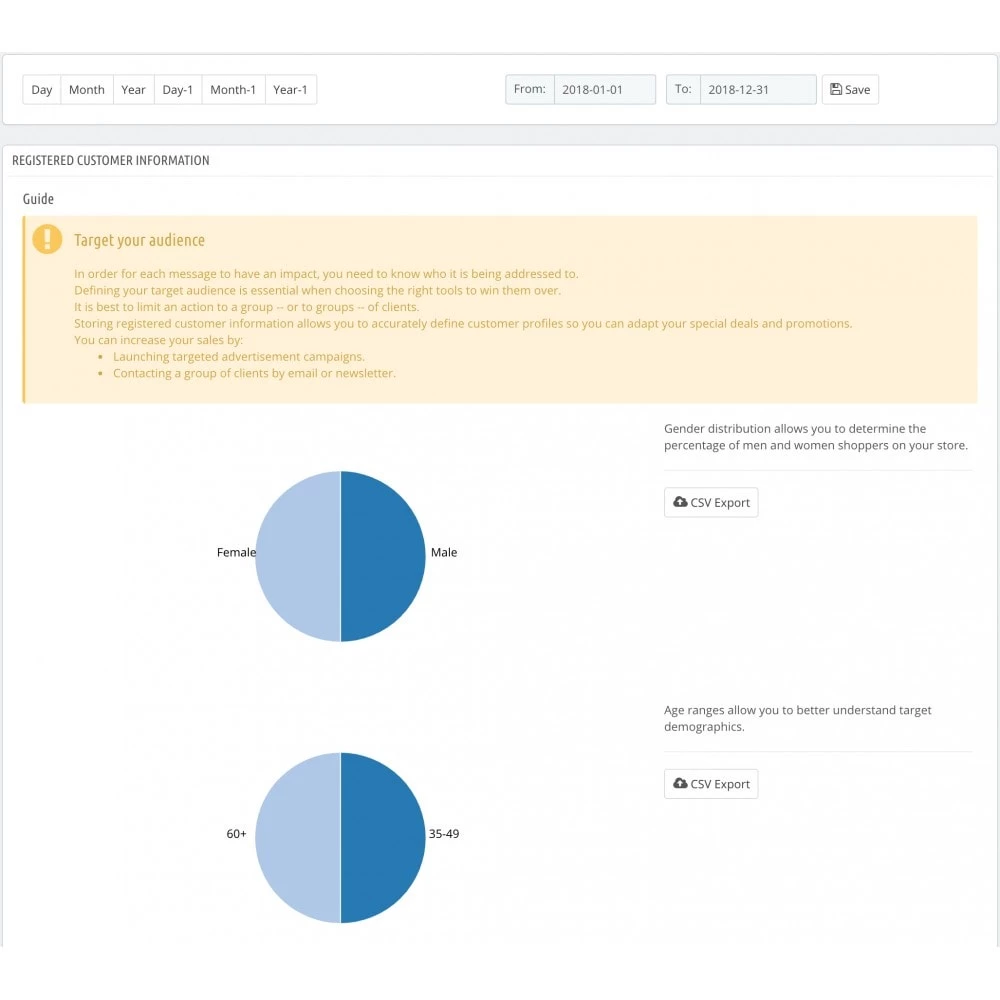
Task: Click the 35-49 slice of age pie
Action: (383, 837)
